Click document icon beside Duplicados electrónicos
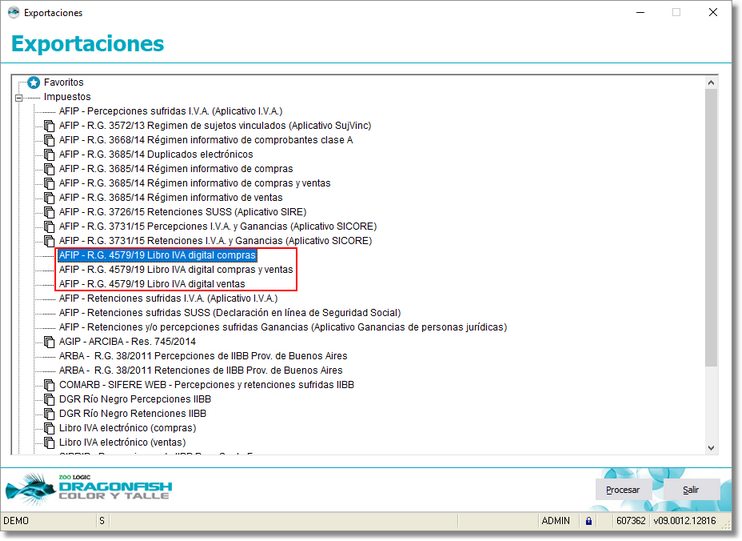 click(49, 155)
